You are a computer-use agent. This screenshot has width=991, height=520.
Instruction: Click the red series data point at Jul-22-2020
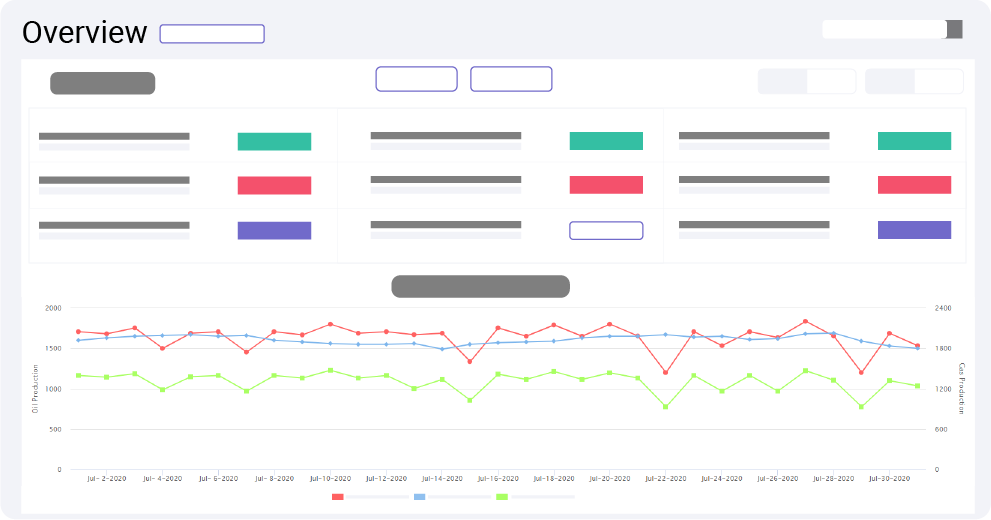[666, 373]
